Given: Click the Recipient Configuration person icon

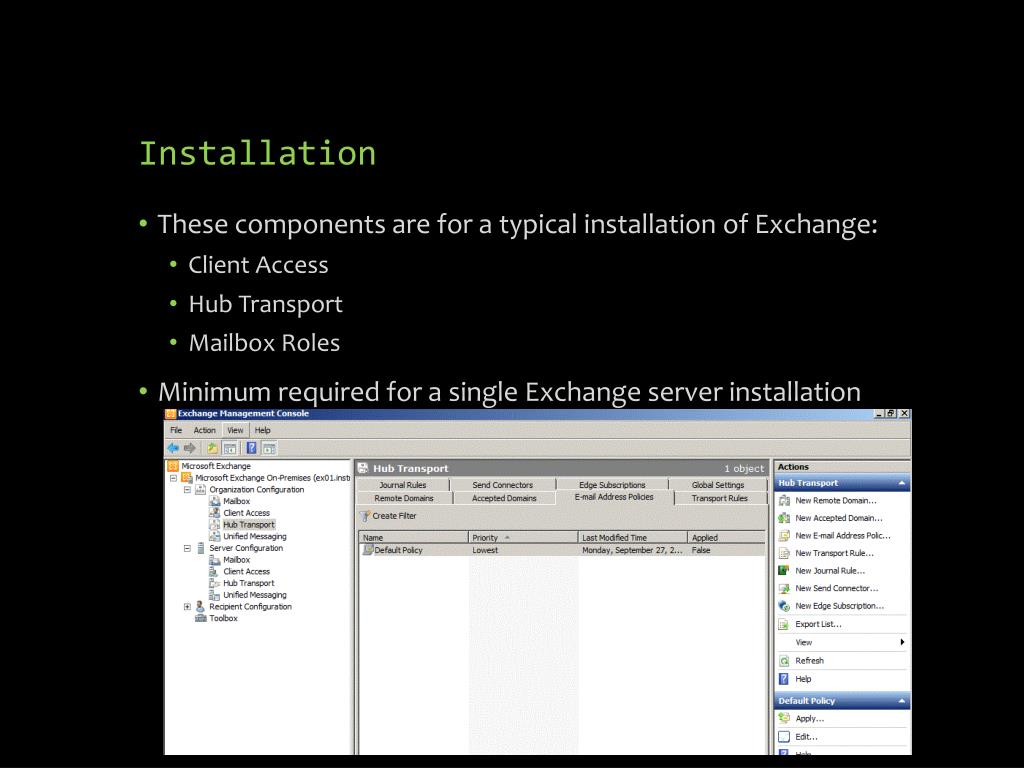Looking at the screenshot, I should tap(200, 607).
